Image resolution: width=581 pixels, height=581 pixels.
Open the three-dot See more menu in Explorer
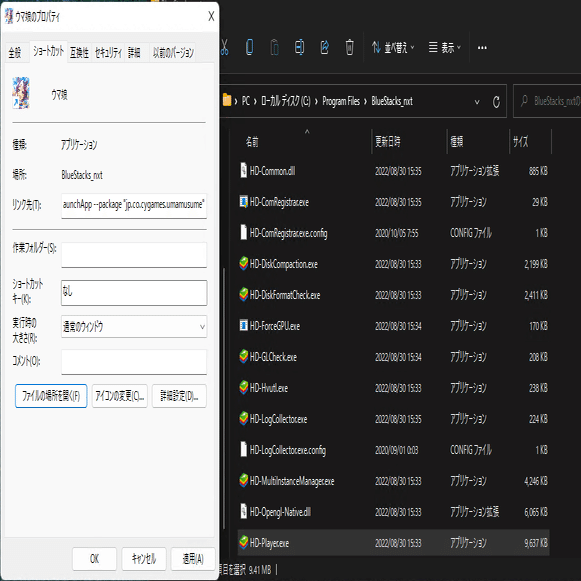click(482, 47)
